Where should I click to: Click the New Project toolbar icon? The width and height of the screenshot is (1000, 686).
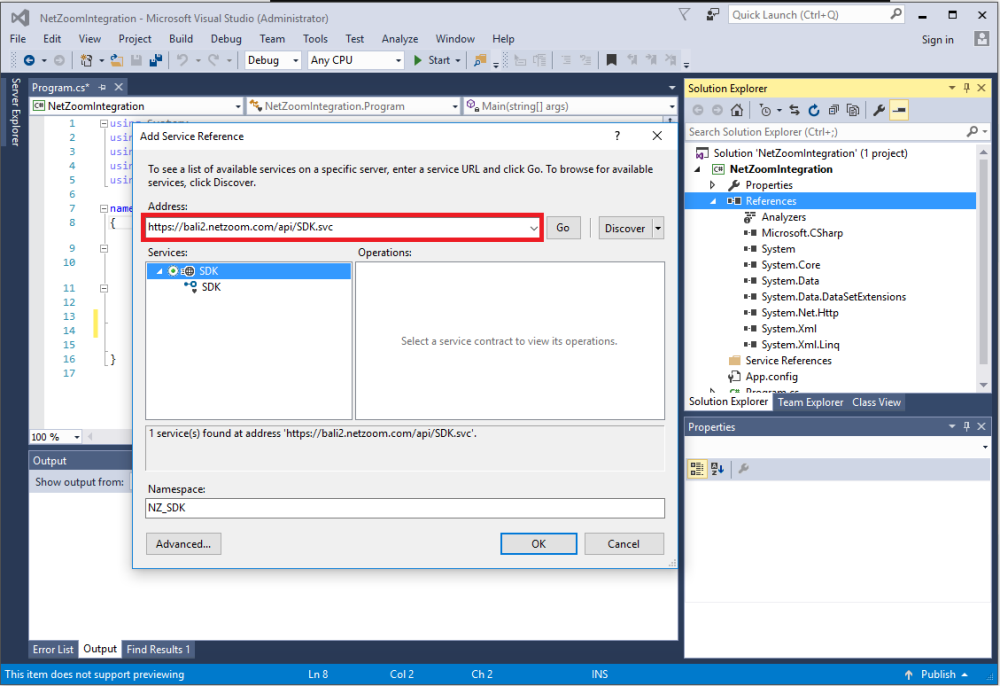[86, 61]
